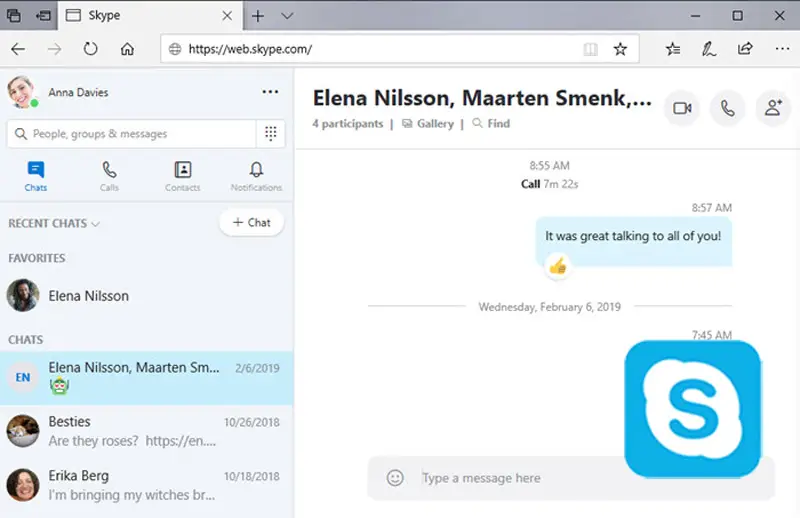Click the thumbs up reaction on message
Viewport: 800px width, 518px height.
(558, 265)
